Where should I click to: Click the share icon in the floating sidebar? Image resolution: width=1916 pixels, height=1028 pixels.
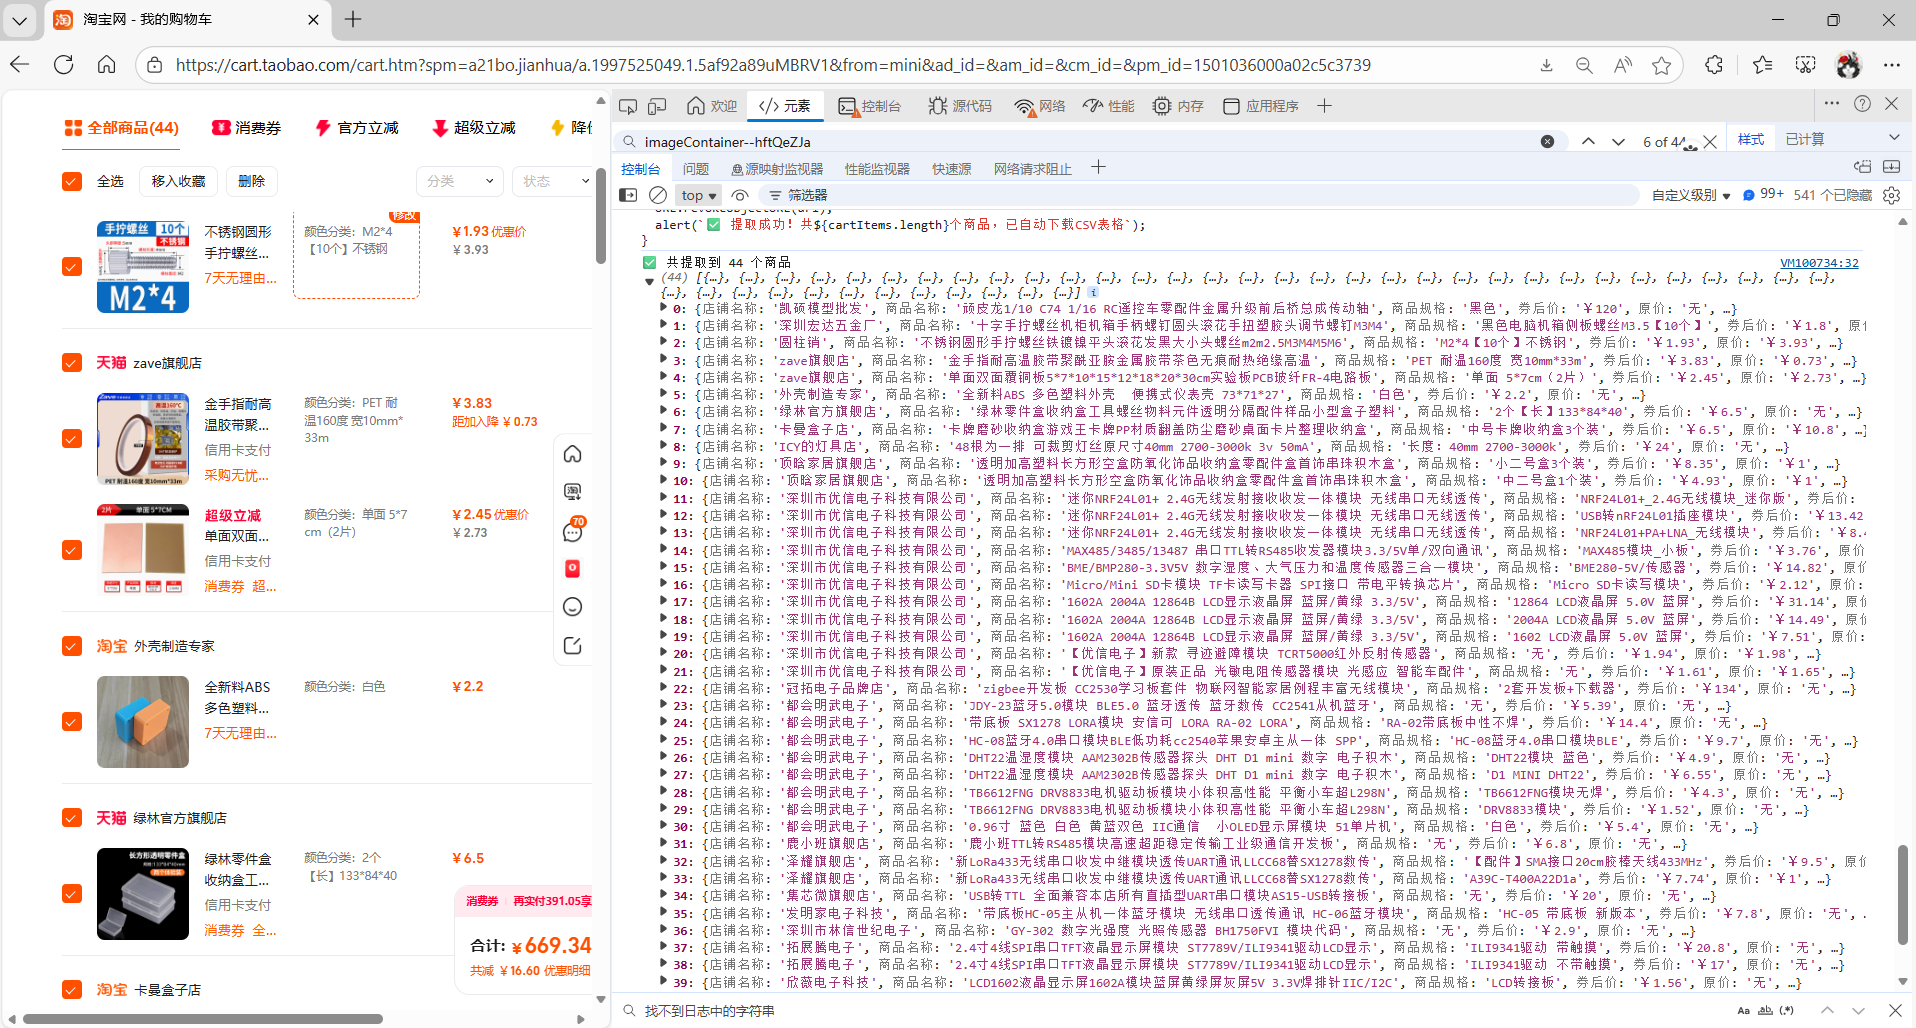coord(572,645)
